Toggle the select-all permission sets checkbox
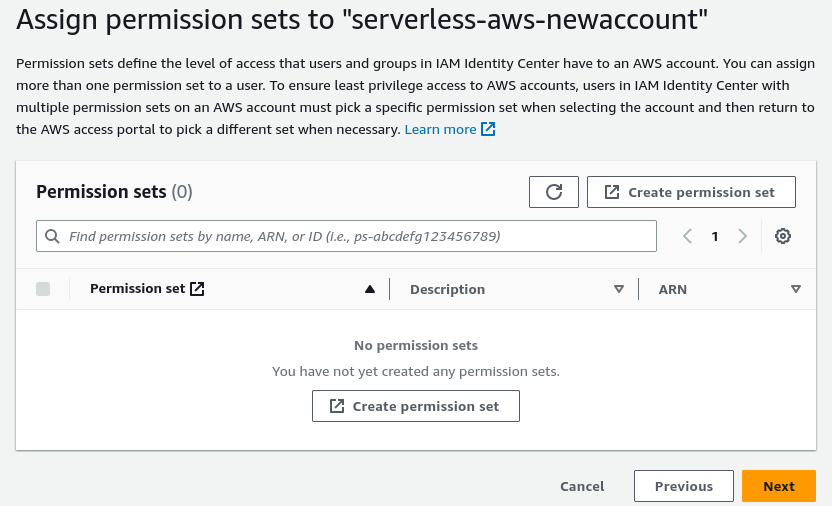The image size is (832, 506). point(43,289)
